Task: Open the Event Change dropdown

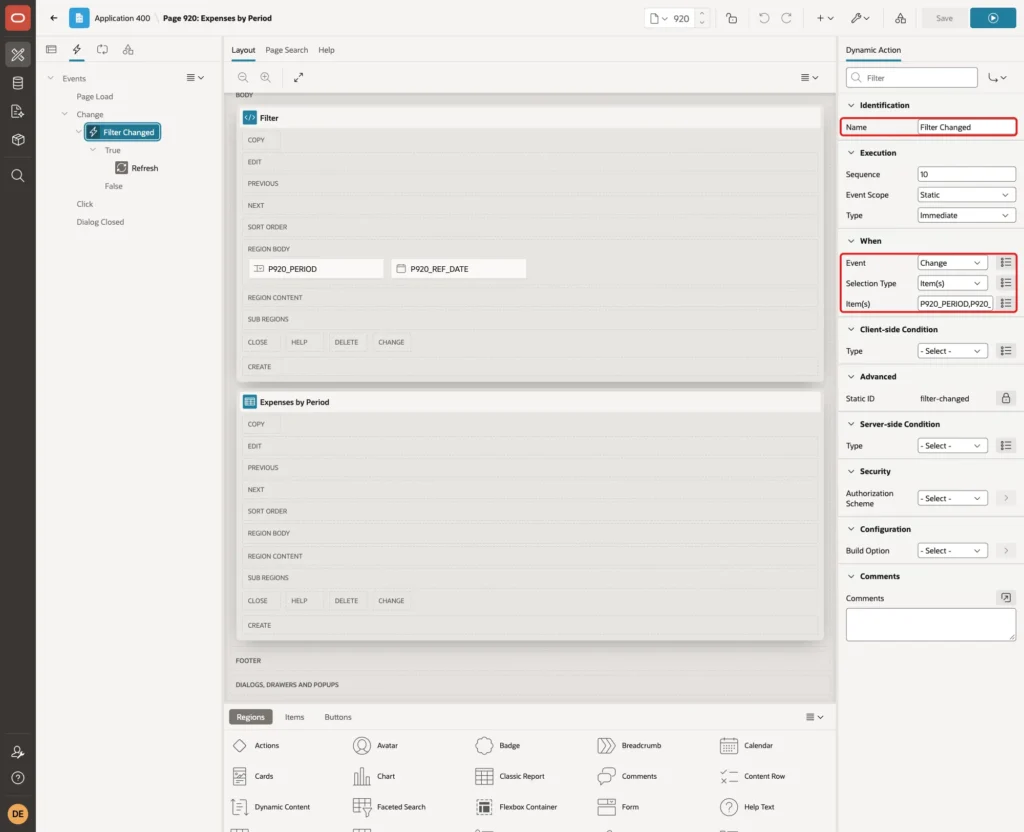Action: [952, 263]
